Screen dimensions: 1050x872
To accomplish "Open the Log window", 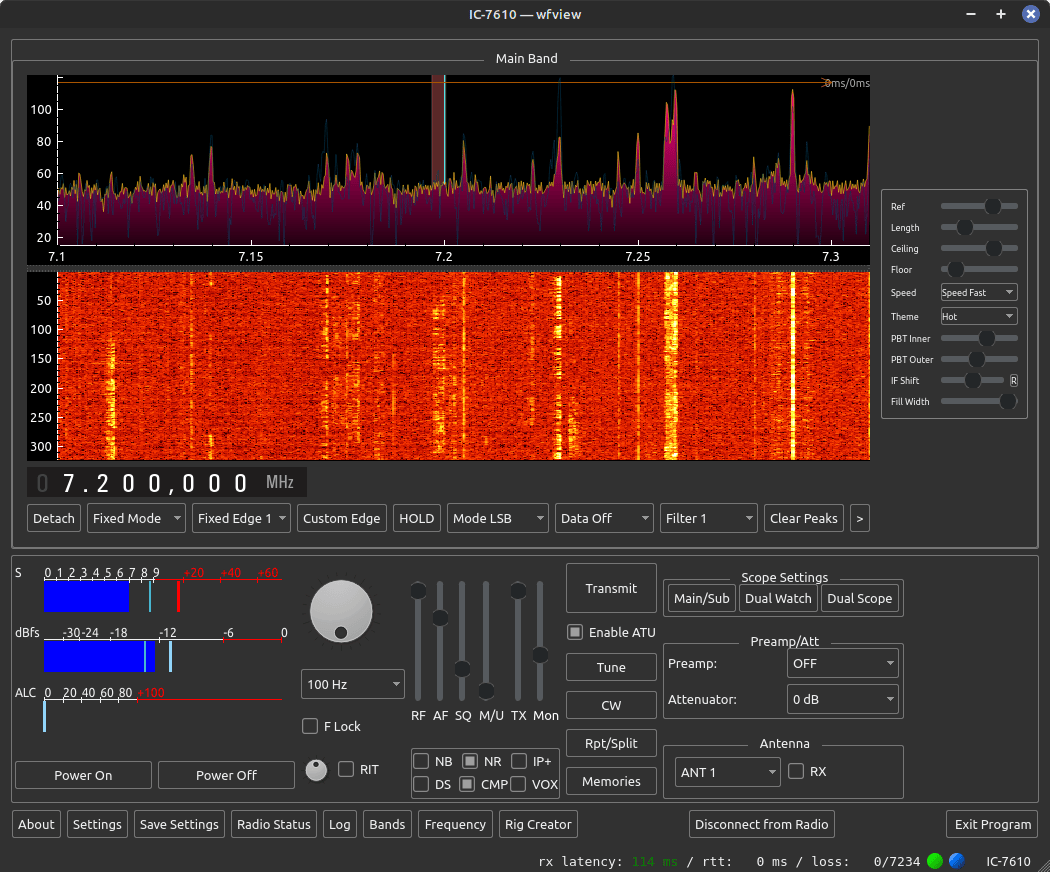I will point(340,824).
